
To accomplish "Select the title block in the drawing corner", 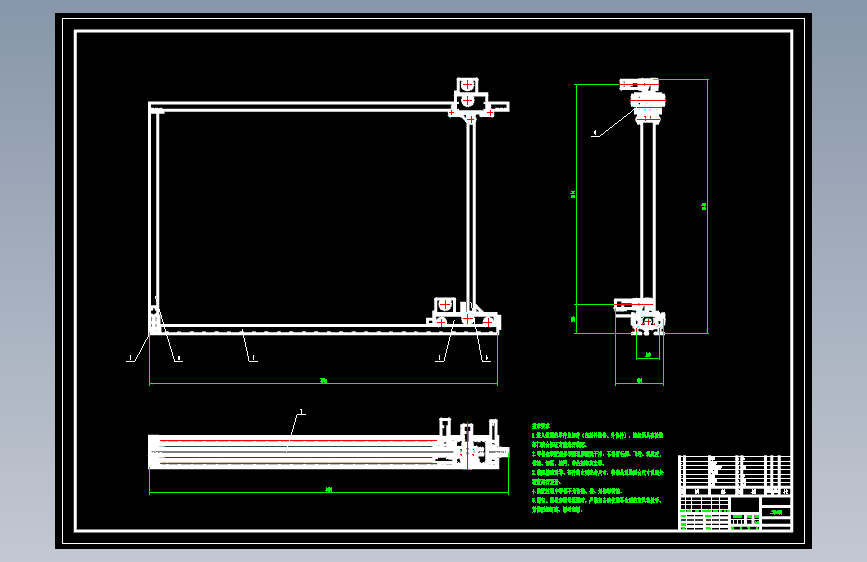I will click(735, 513).
